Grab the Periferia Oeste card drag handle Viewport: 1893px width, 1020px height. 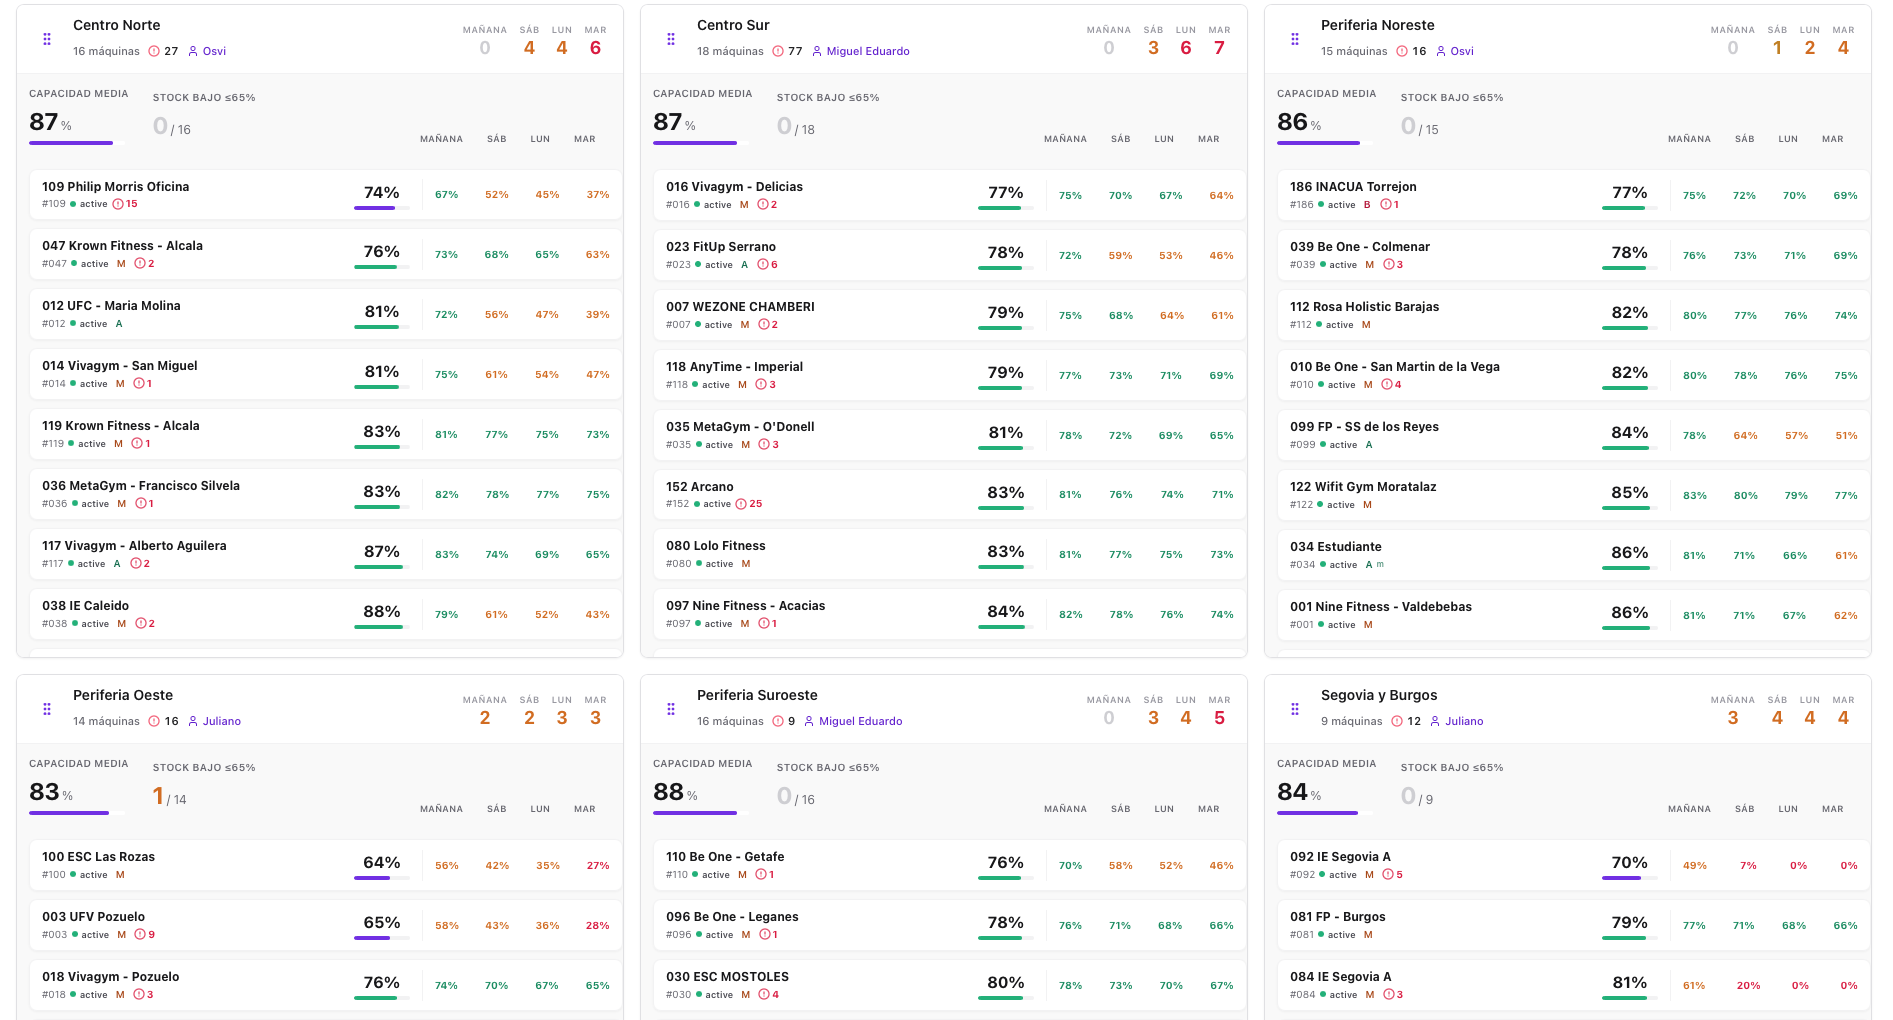tap(47, 709)
